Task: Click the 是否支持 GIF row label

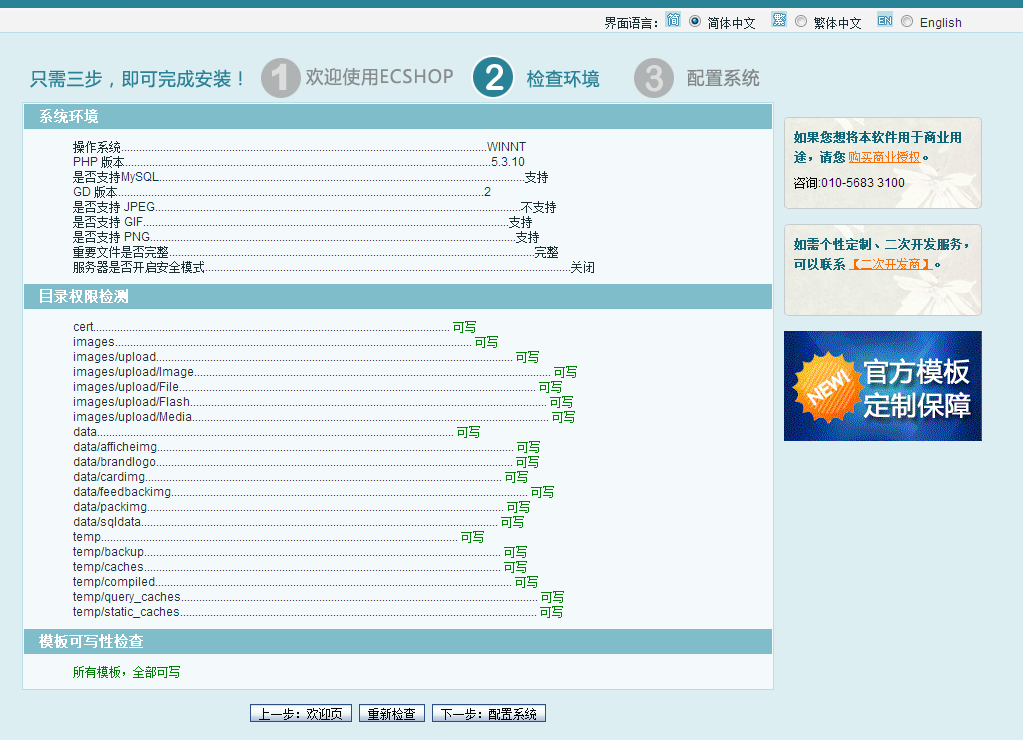Action: [108, 222]
